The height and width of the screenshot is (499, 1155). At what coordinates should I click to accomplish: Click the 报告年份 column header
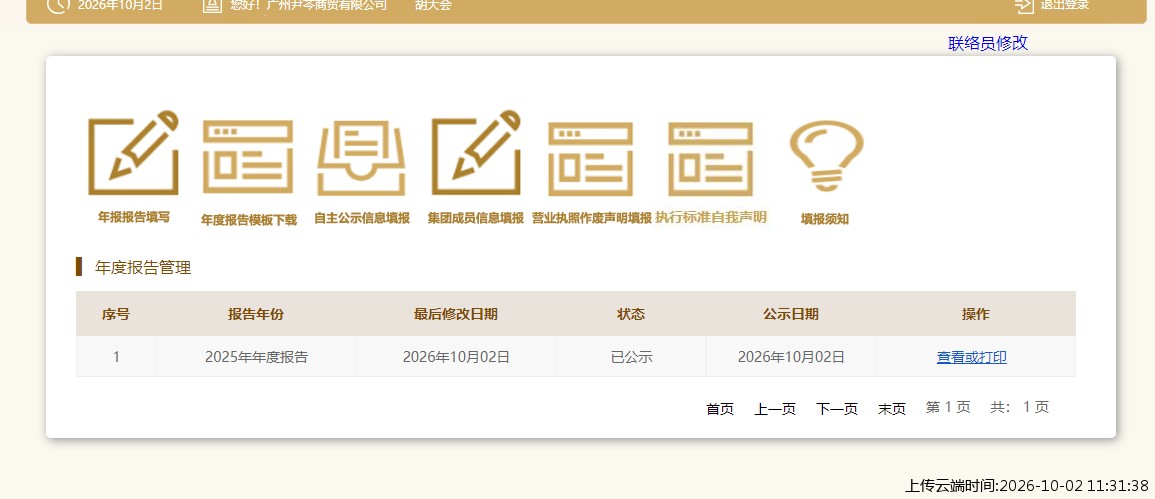[256, 314]
